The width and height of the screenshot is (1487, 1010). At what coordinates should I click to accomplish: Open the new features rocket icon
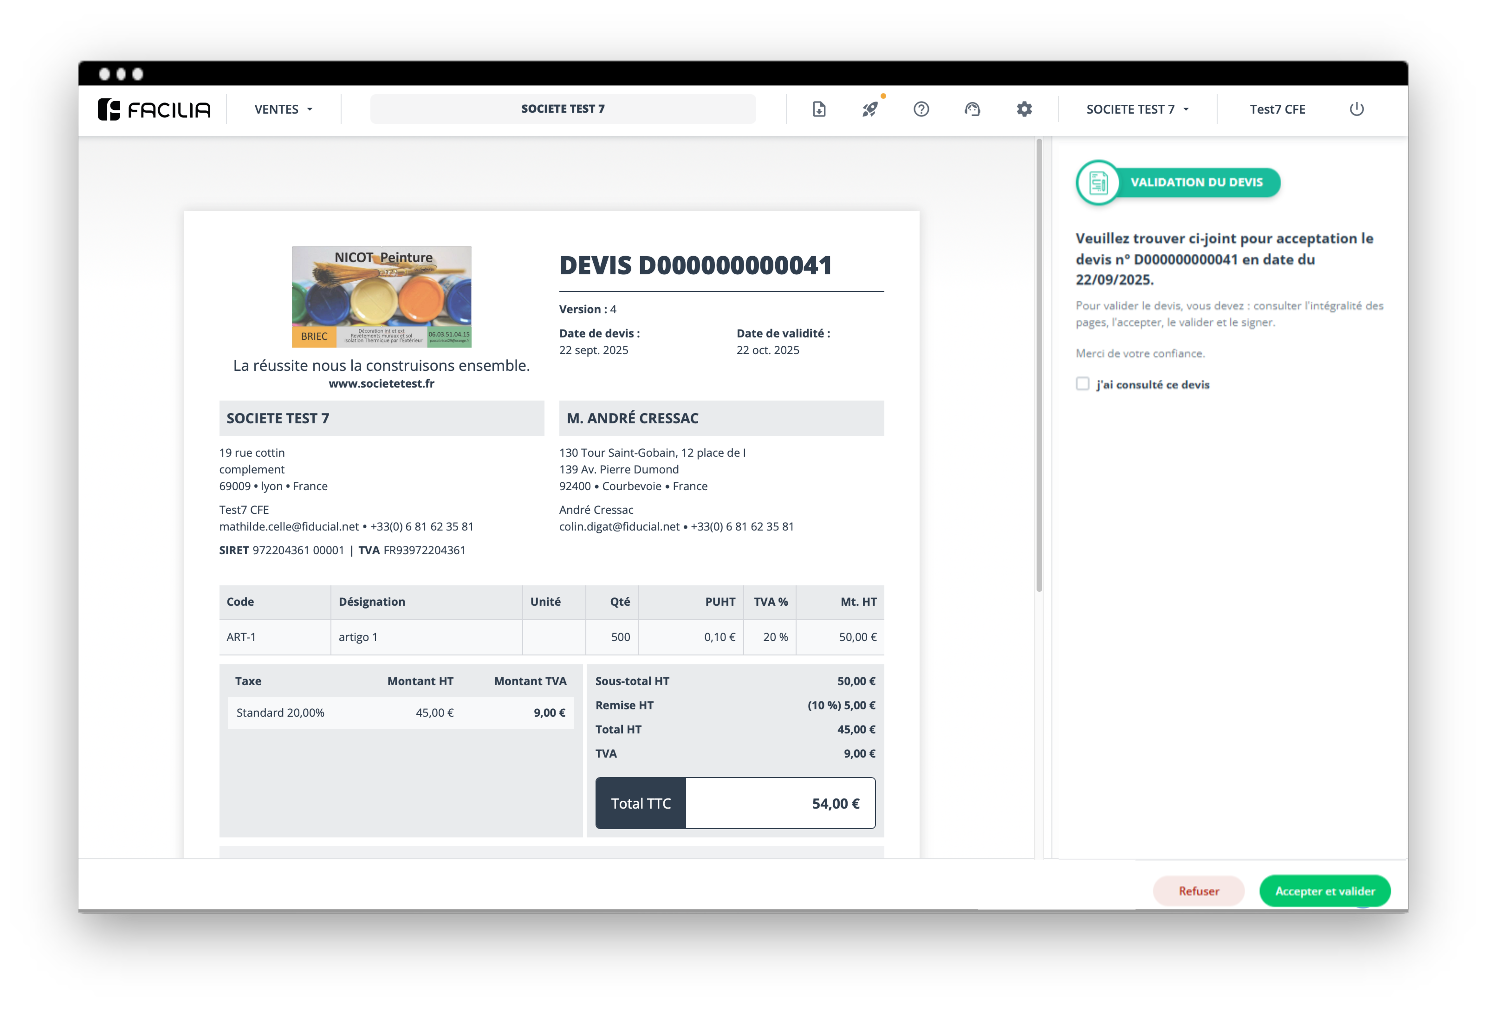coord(869,109)
